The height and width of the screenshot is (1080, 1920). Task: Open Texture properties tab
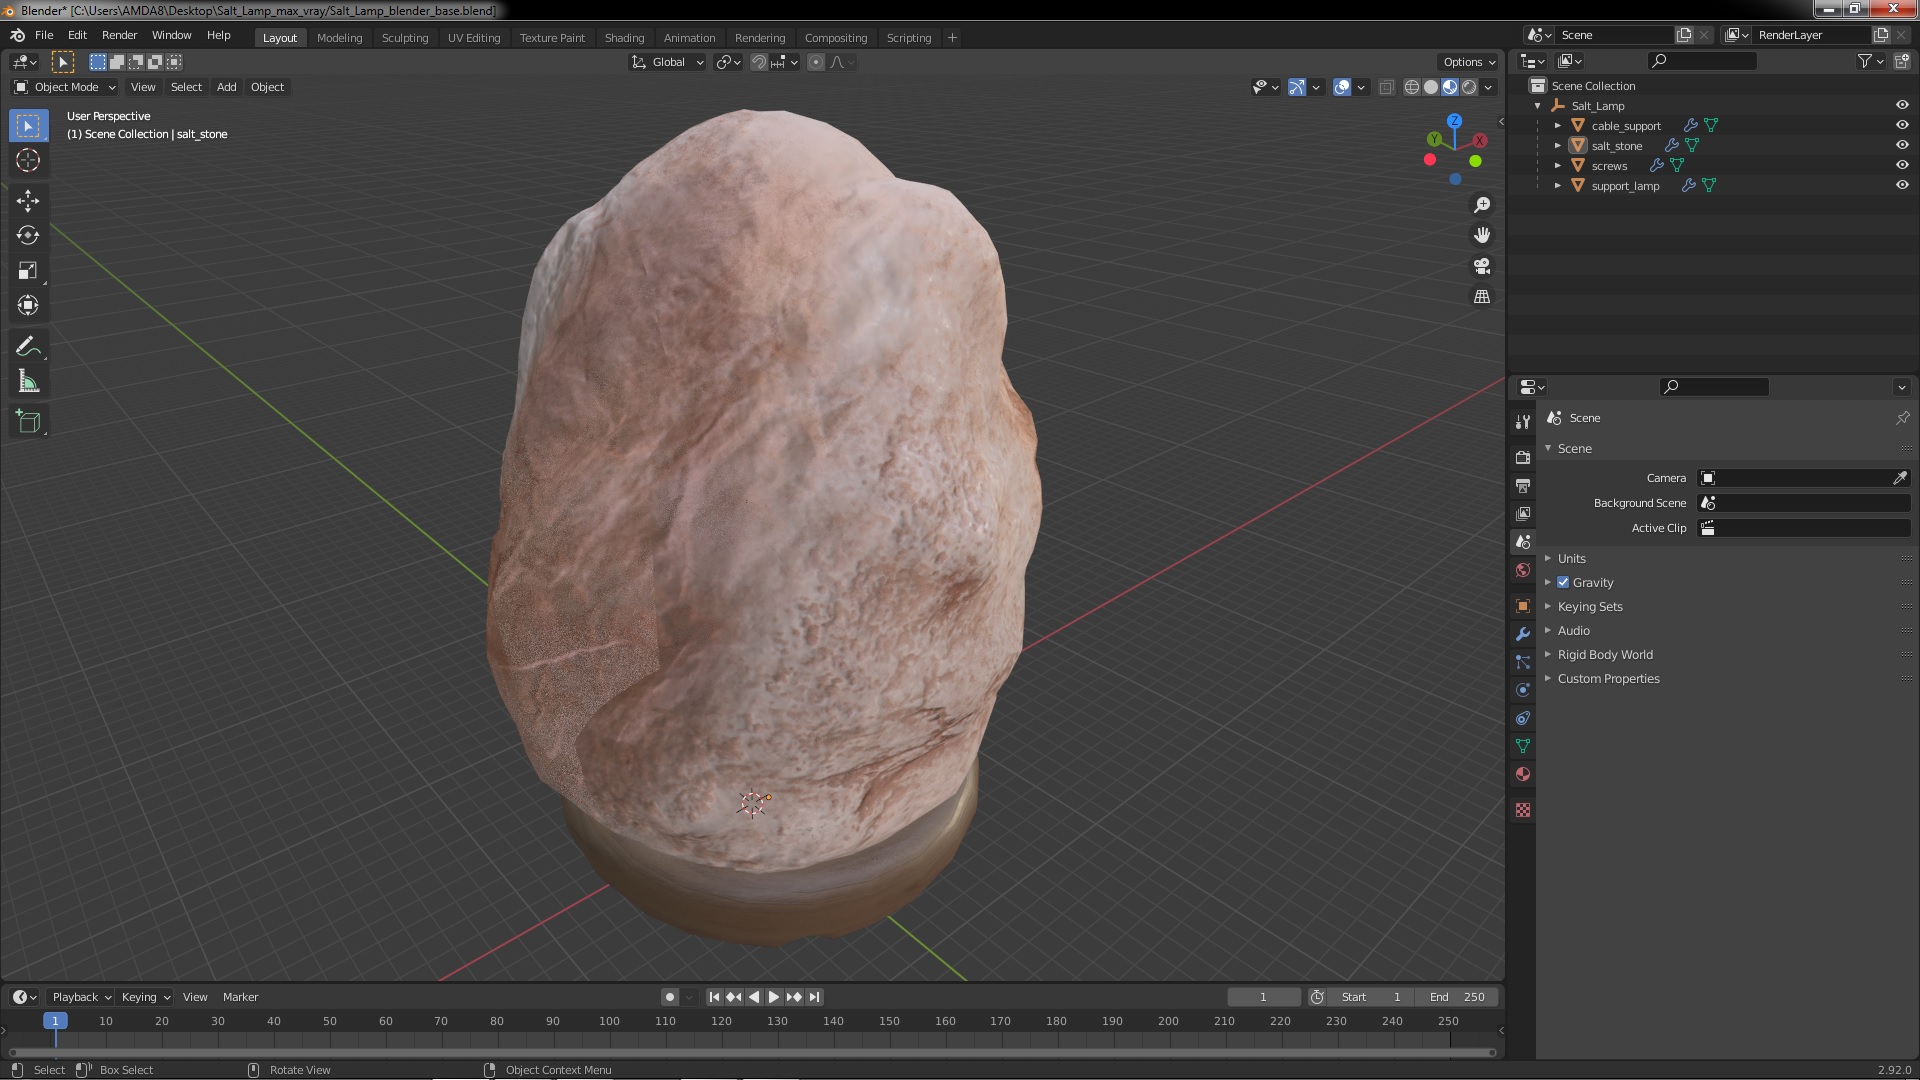[1522, 810]
